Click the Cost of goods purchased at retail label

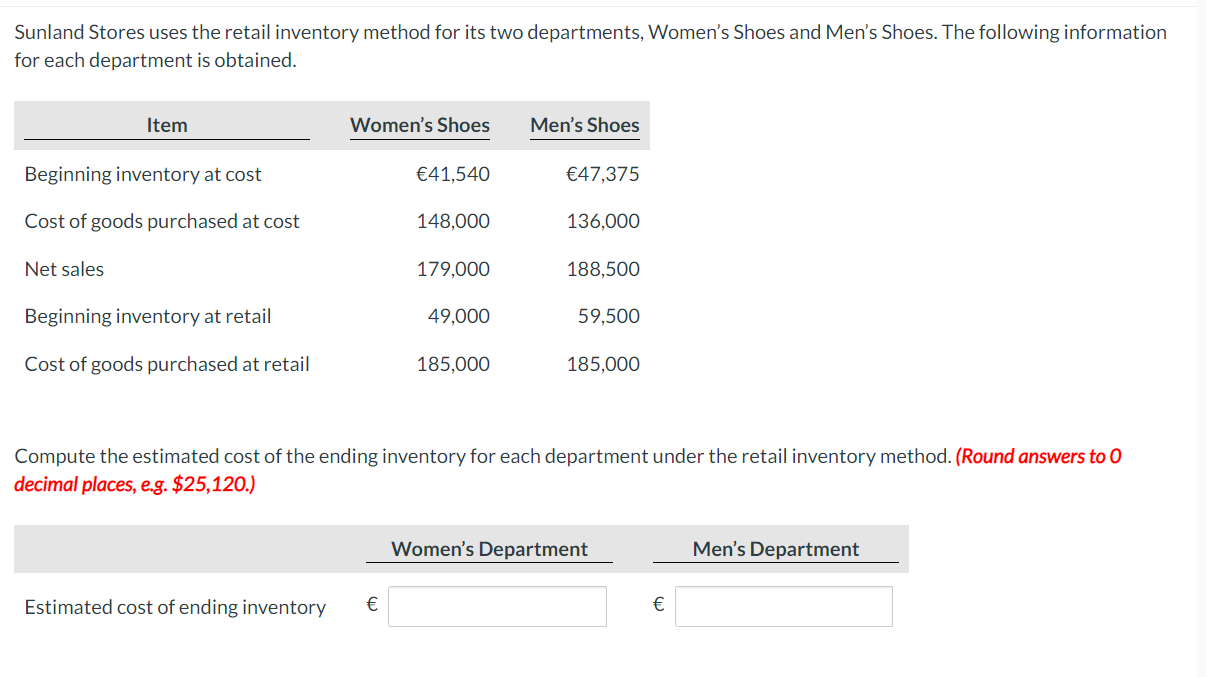click(x=166, y=364)
